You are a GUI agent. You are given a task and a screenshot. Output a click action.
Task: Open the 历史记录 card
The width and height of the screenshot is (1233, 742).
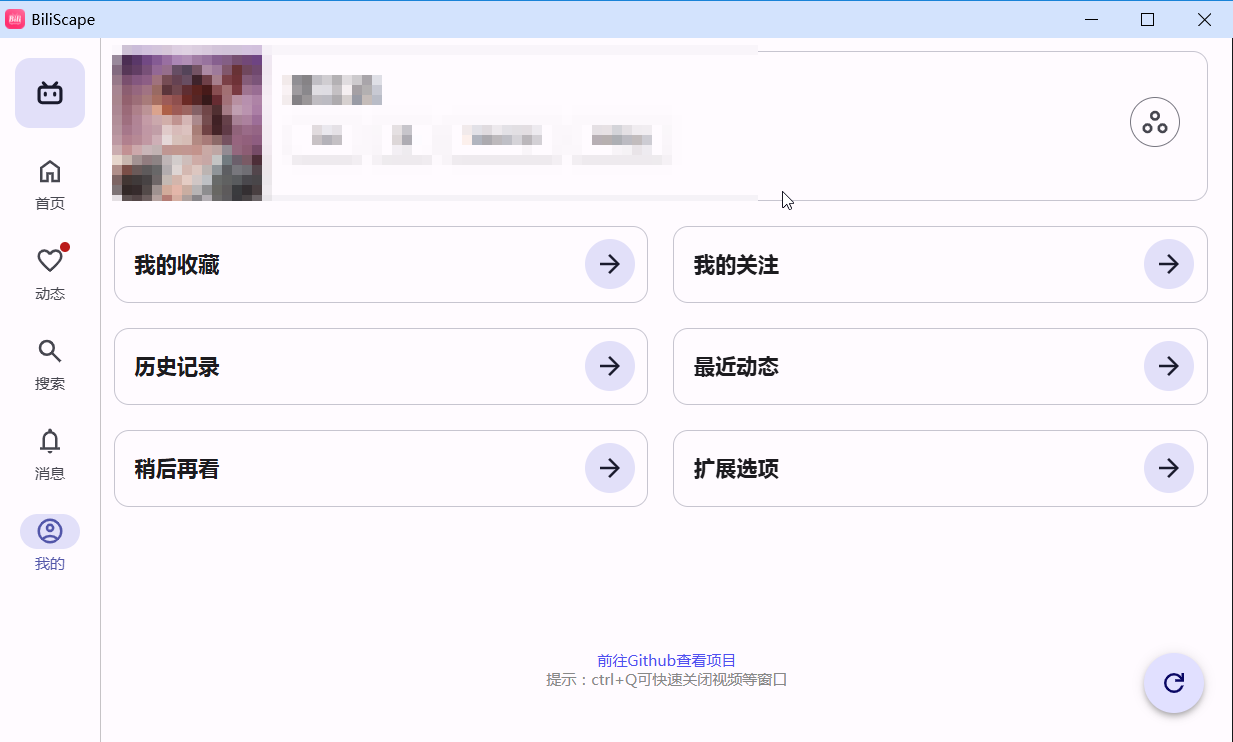point(381,366)
